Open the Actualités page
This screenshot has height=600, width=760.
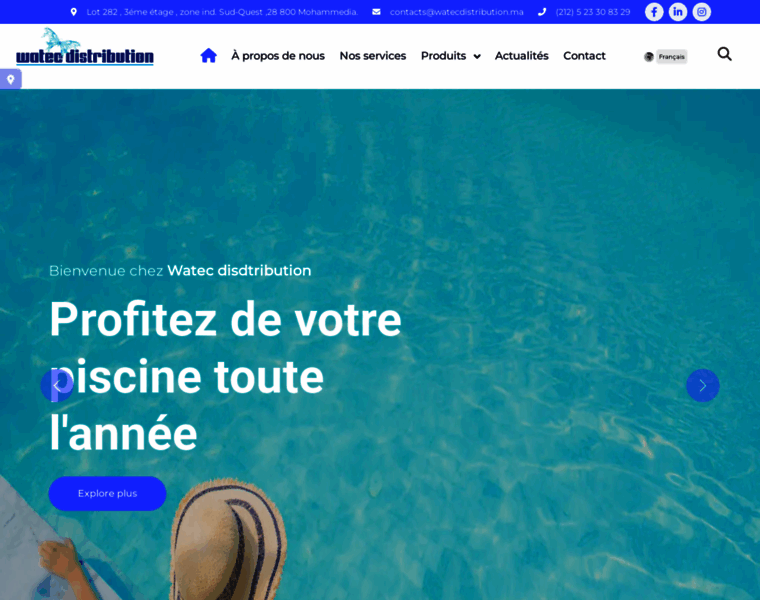[522, 56]
